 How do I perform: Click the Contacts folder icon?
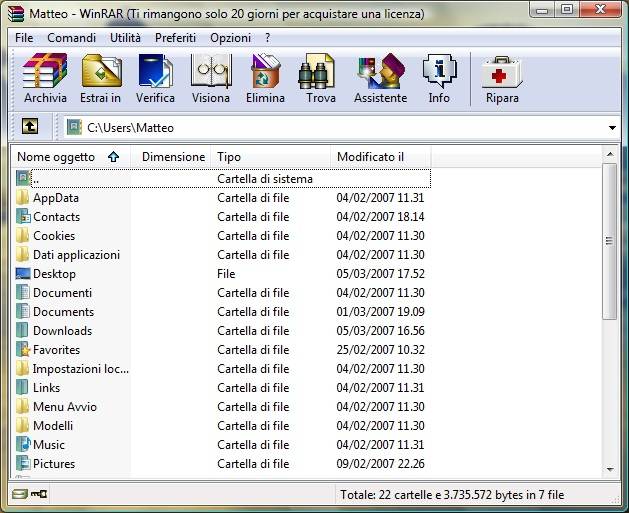tap(23, 217)
